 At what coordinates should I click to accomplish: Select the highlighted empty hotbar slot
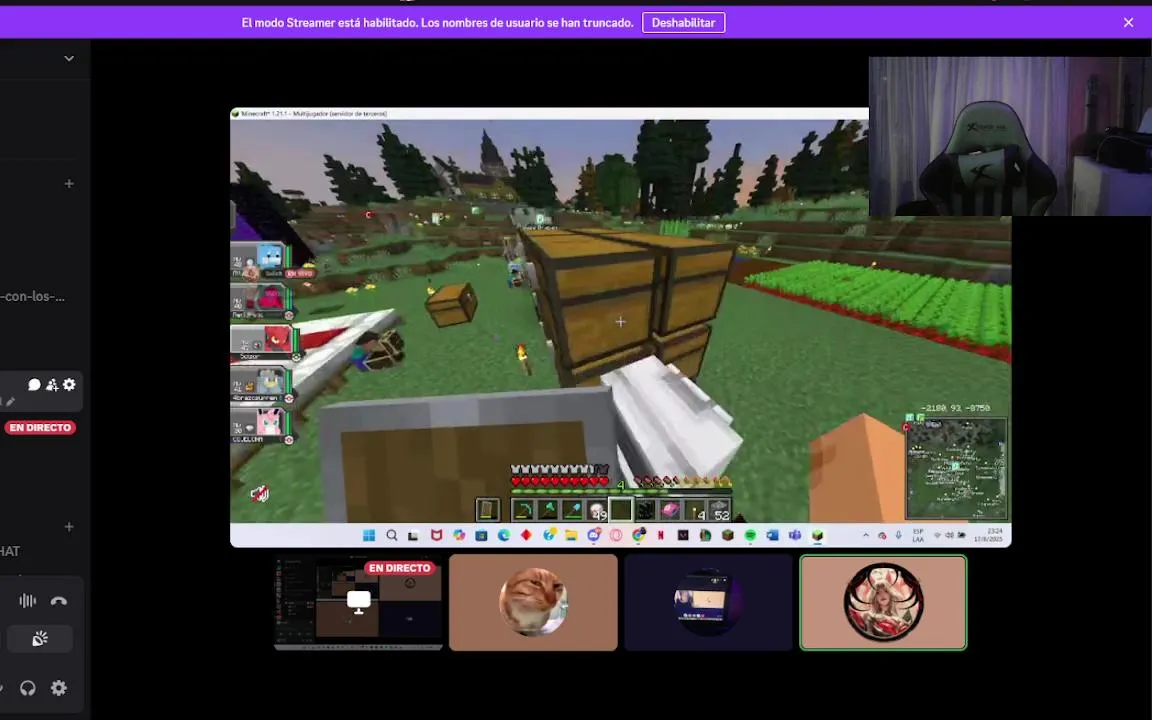pyautogui.click(x=621, y=509)
